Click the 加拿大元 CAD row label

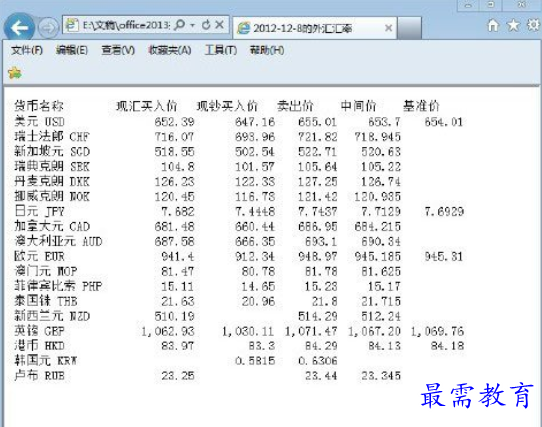point(52,226)
